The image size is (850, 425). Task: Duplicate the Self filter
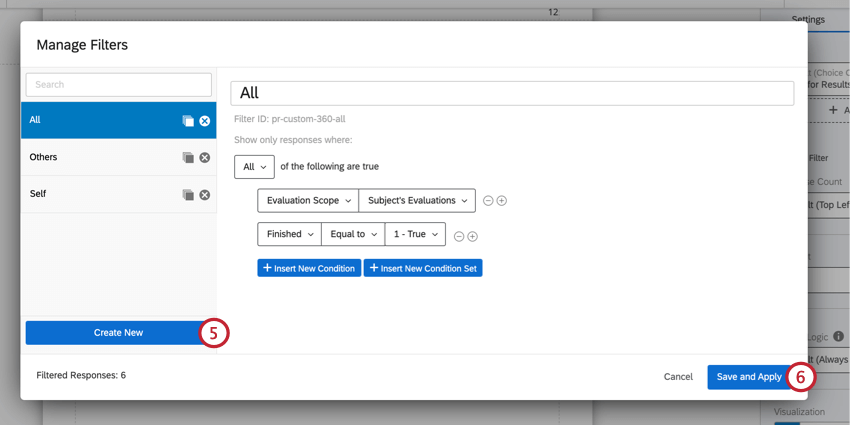188,195
